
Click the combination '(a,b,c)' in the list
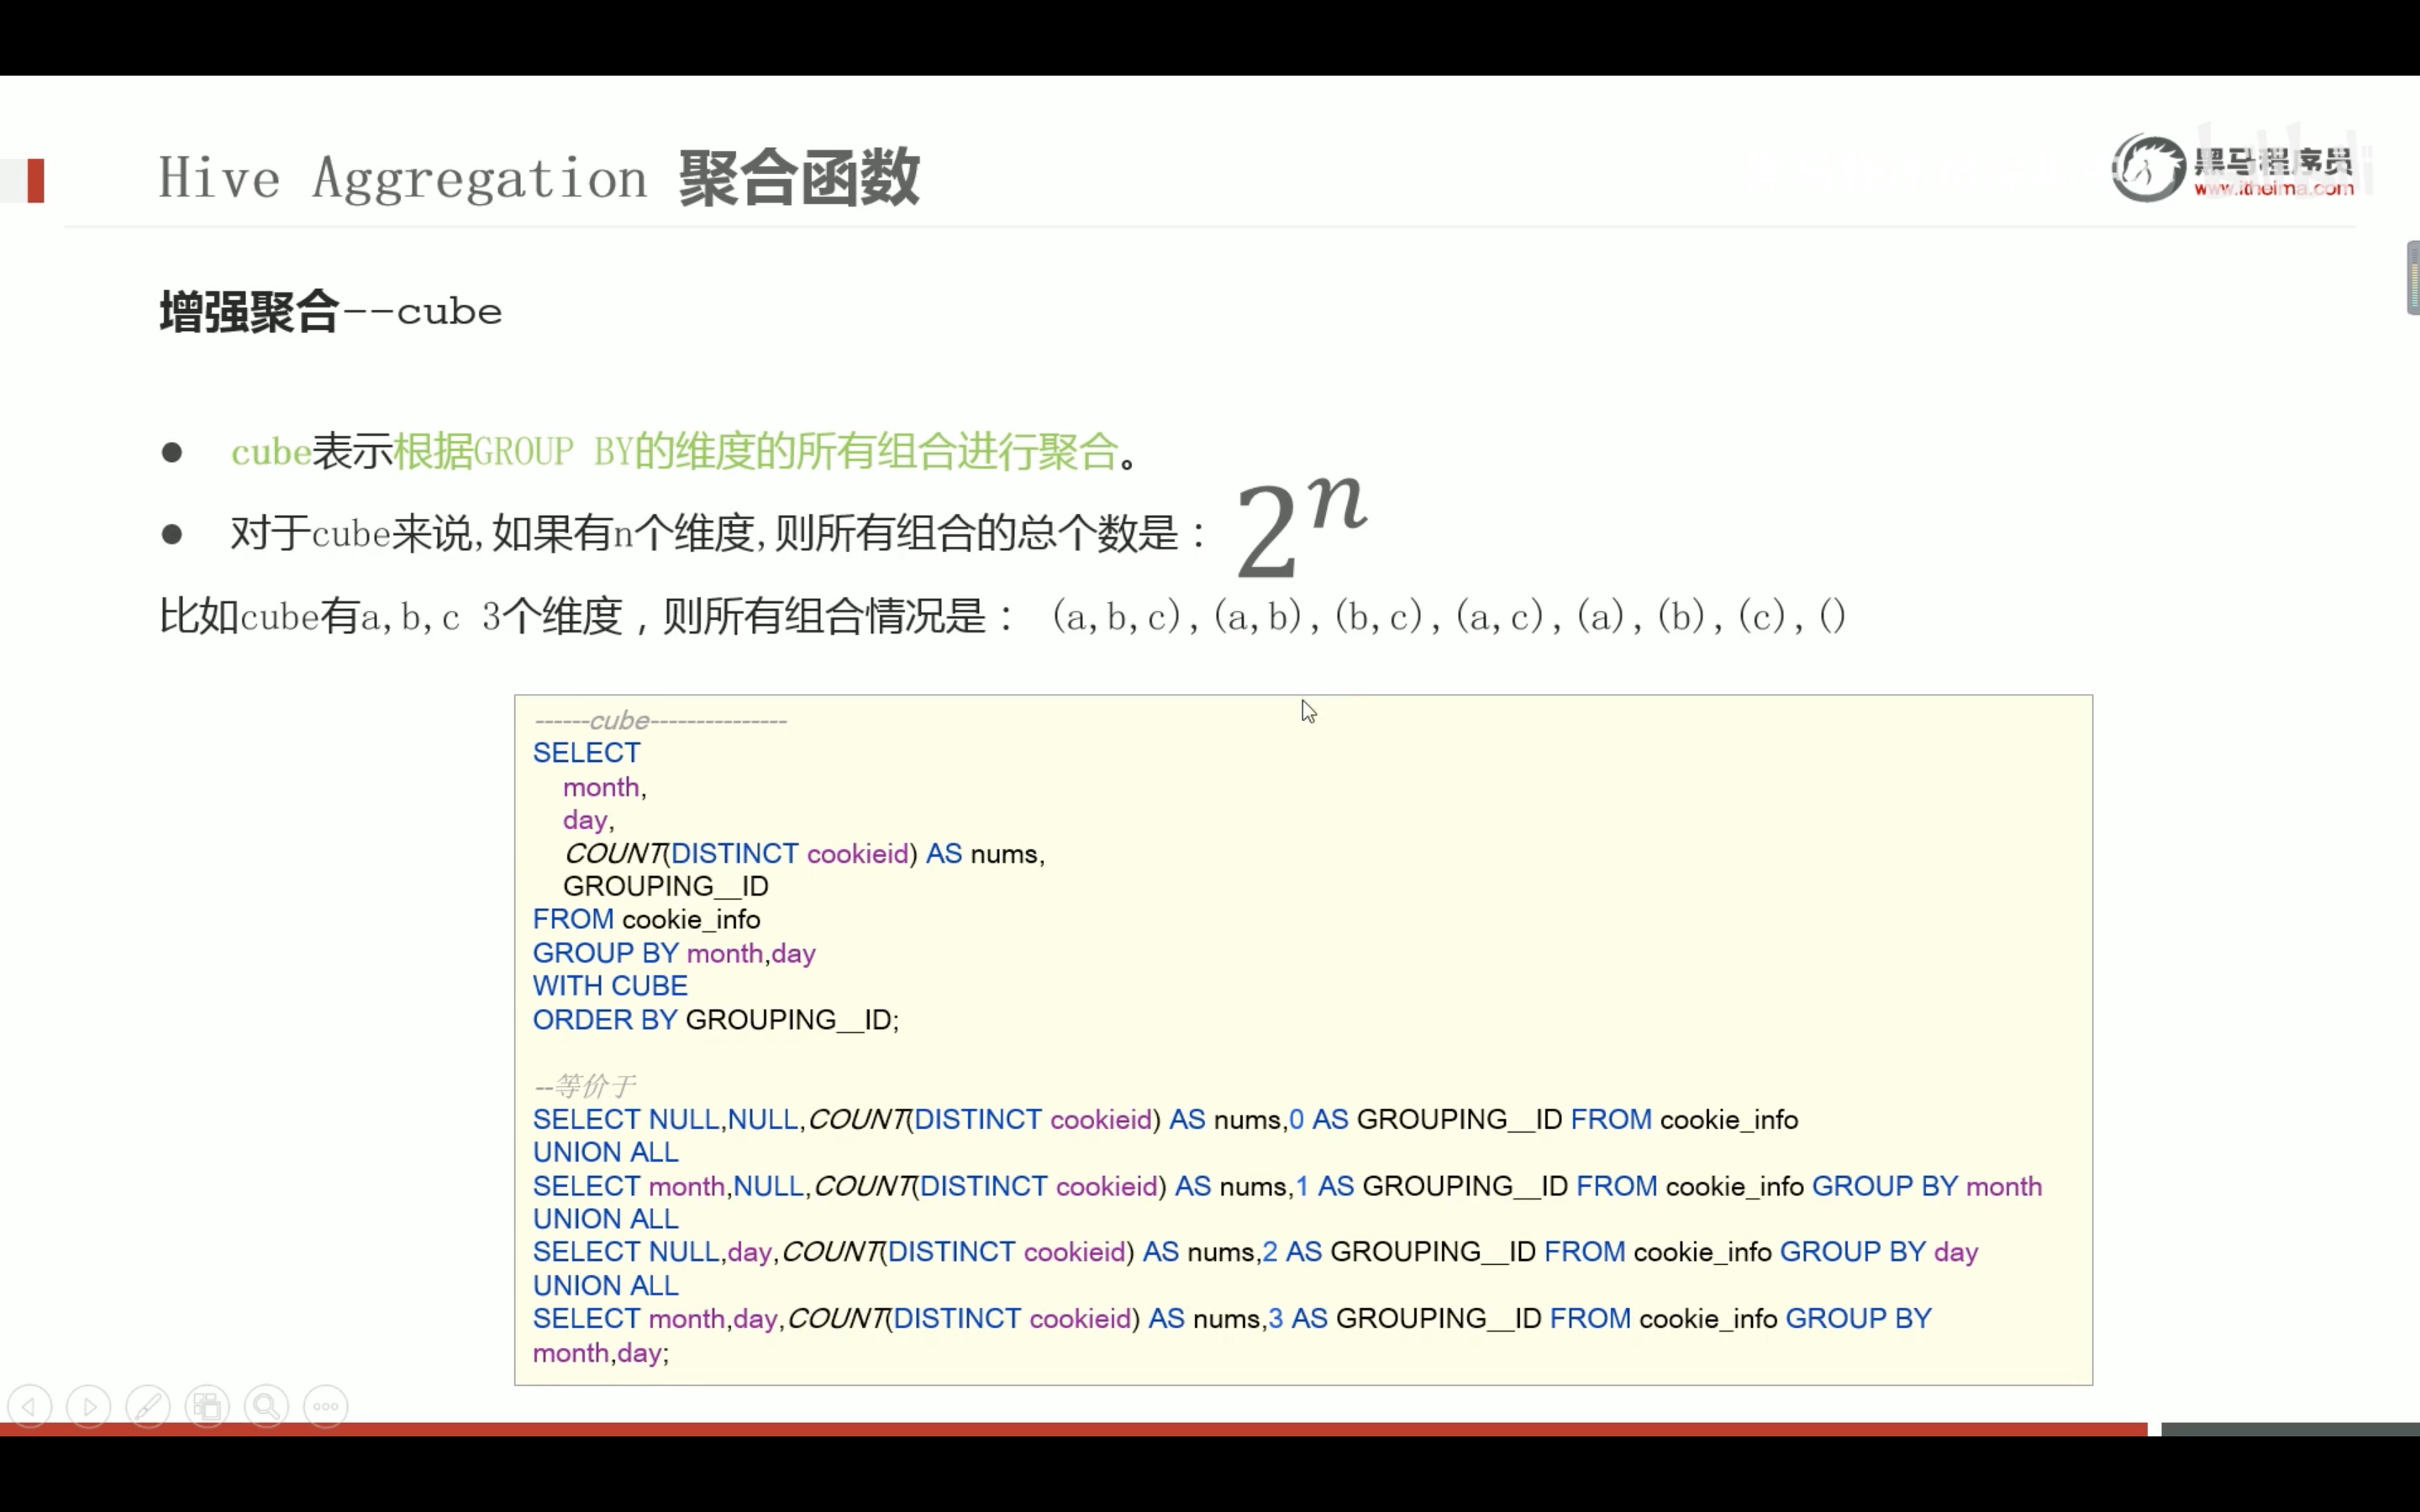1117,616
